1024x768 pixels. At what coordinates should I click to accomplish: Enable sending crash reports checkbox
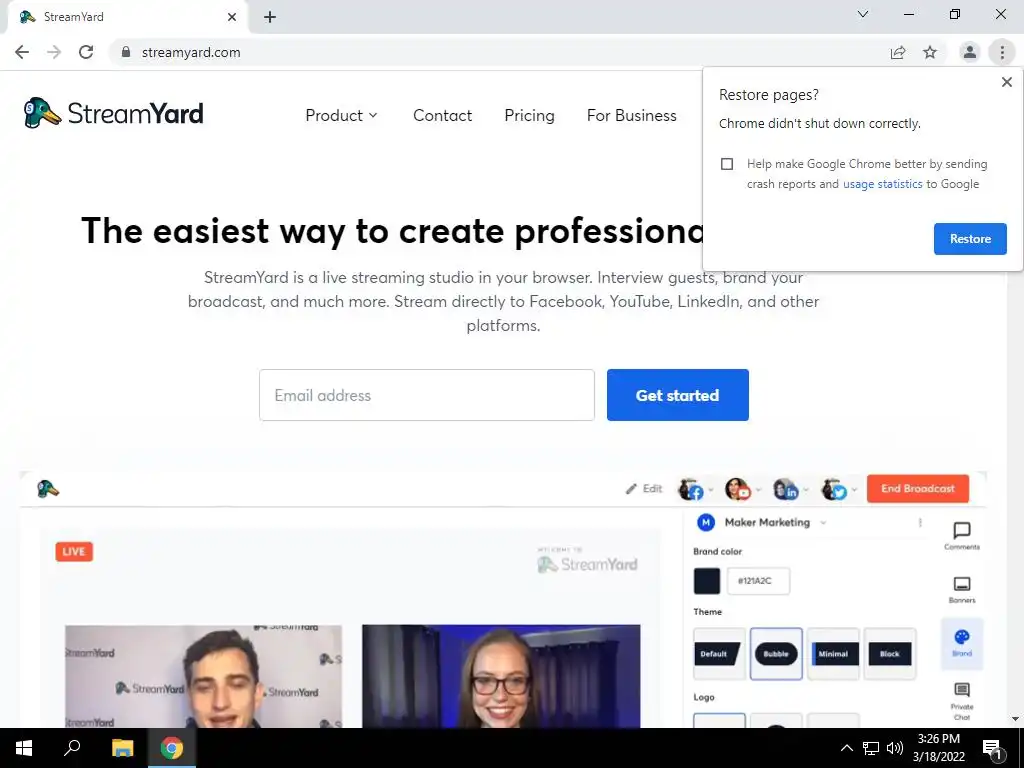727,164
